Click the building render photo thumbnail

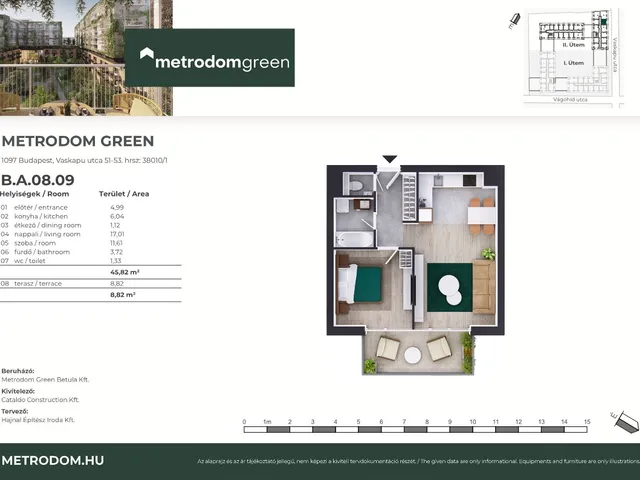click(86, 58)
